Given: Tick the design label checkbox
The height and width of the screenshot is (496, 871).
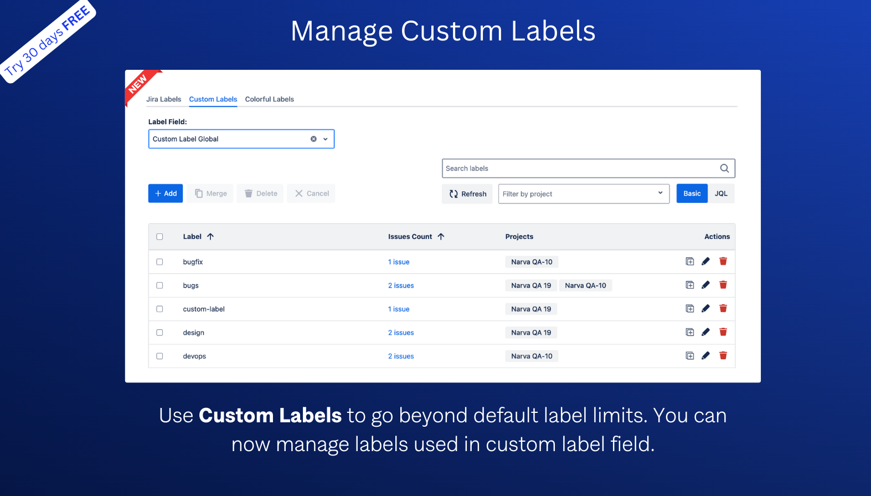Looking at the screenshot, I should [159, 332].
